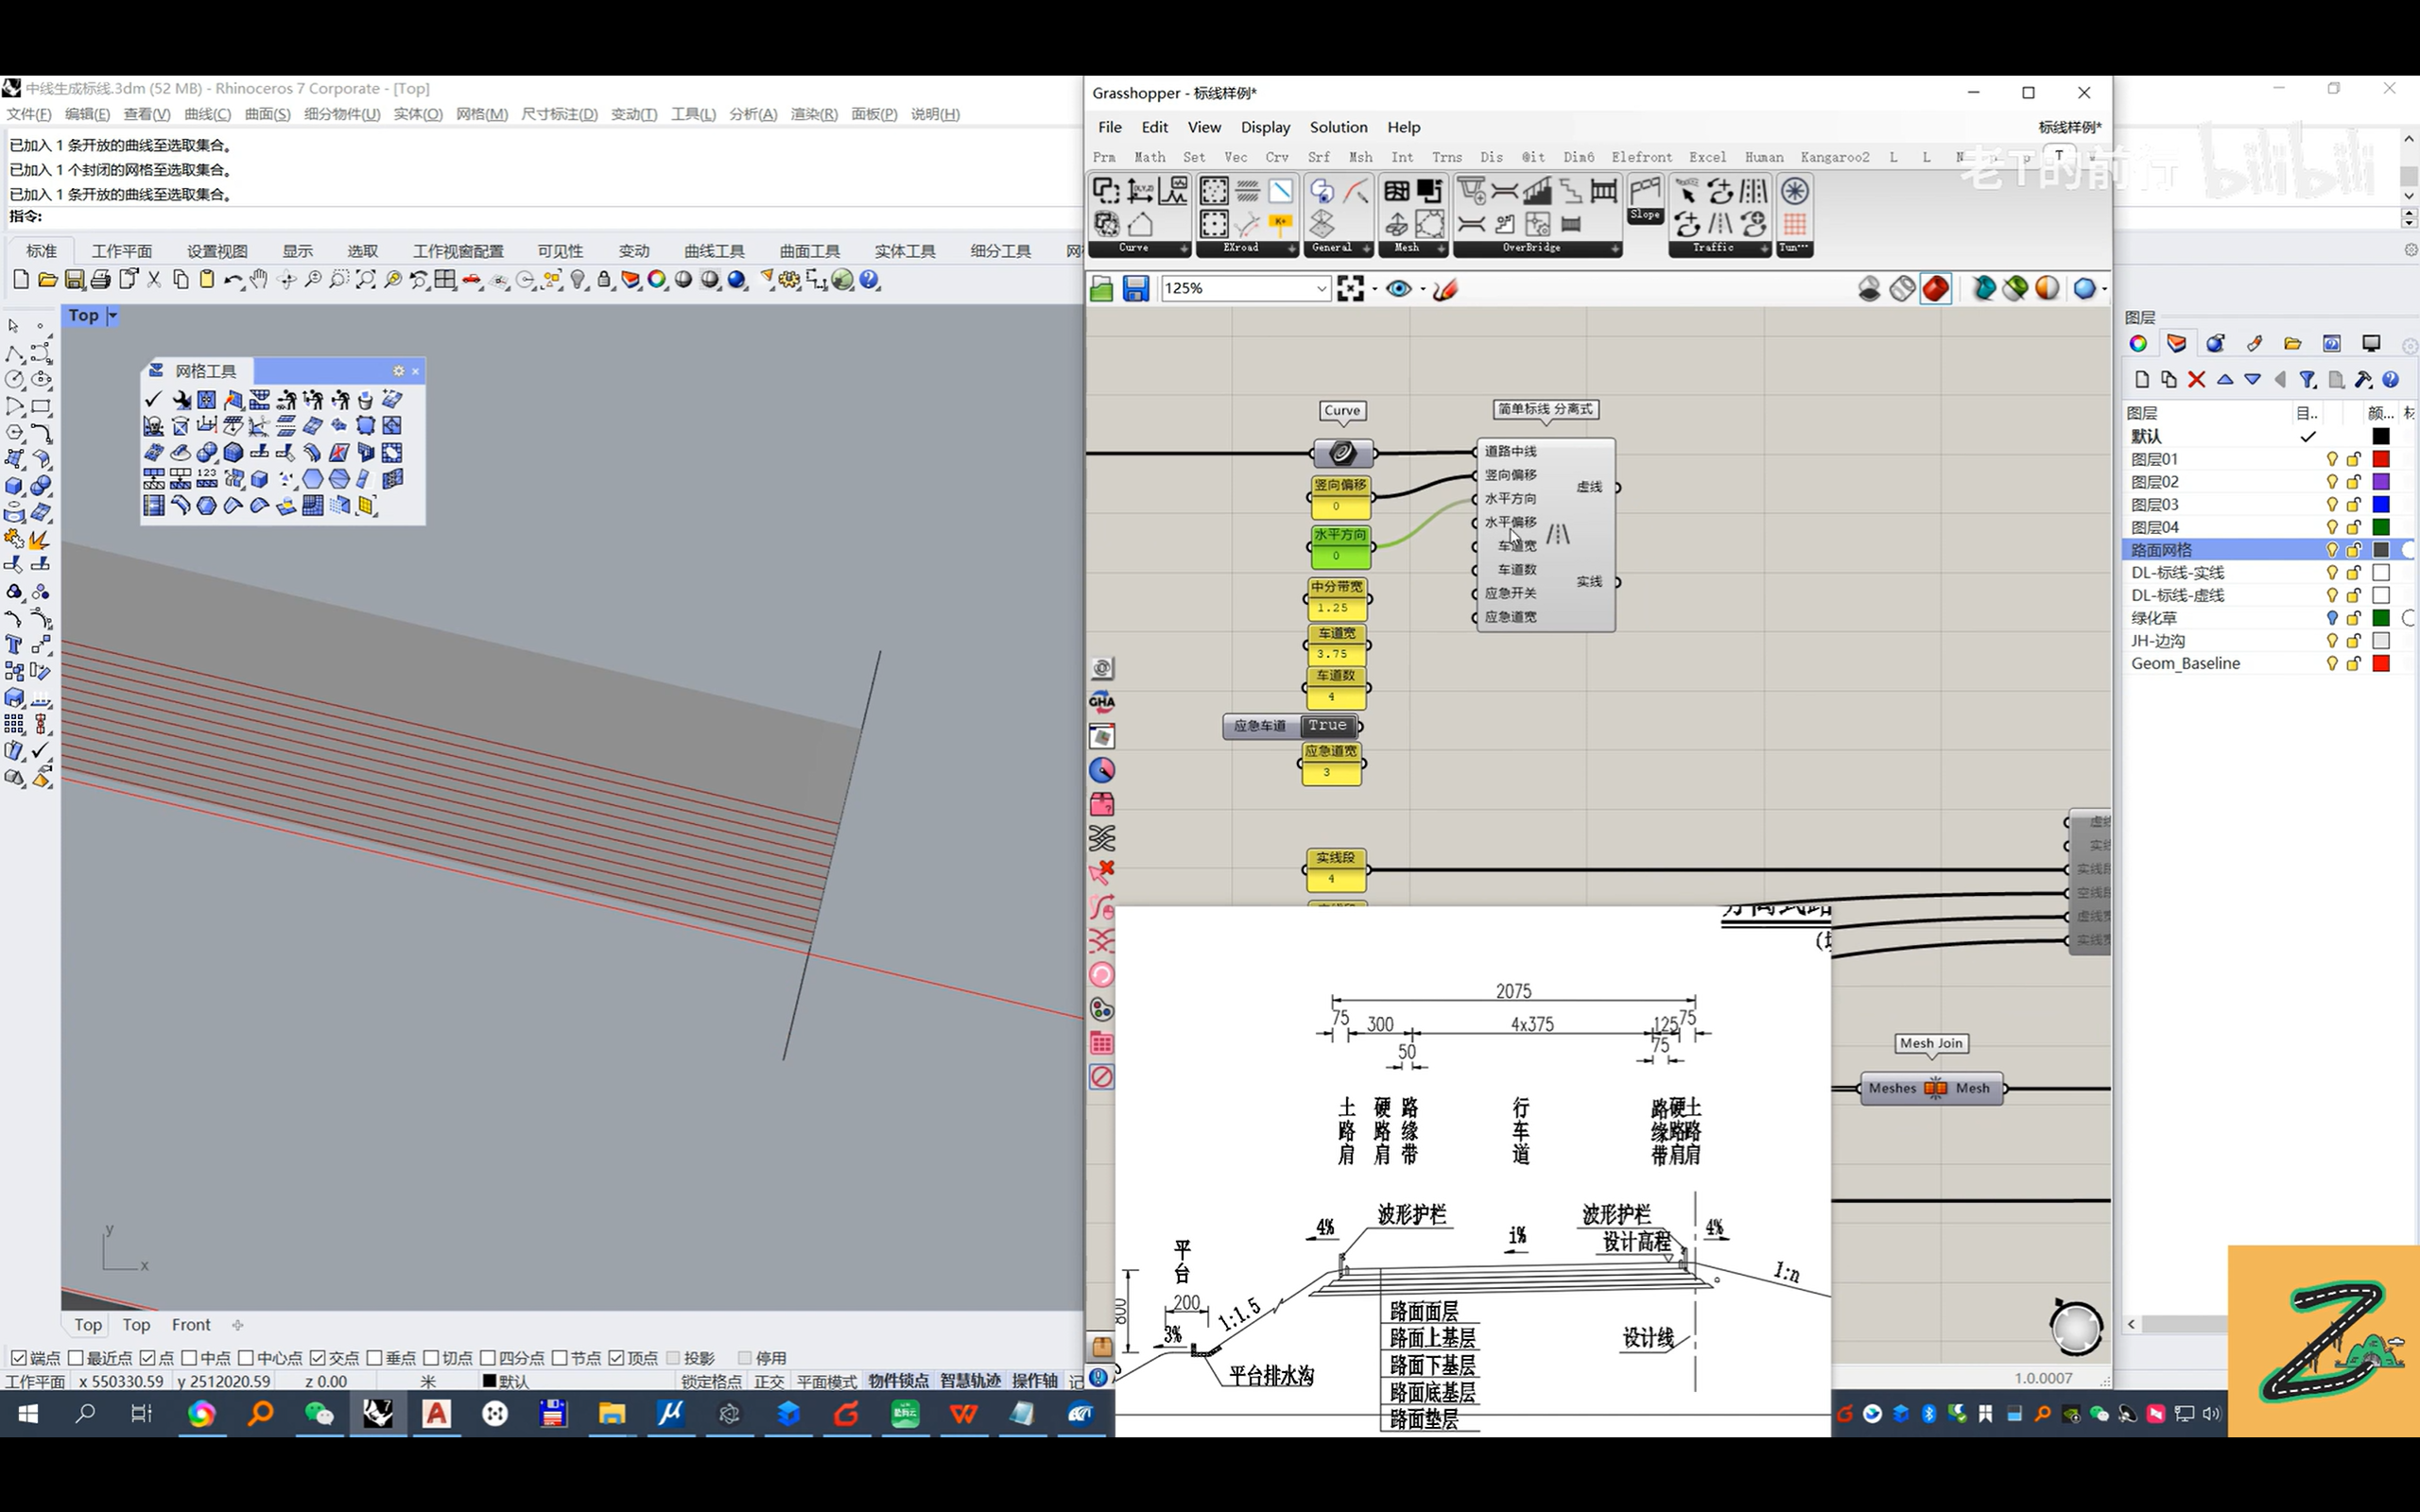The height and width of the screenshot is (1512, 2420).
Task: Hide the 绿化草 layer via bulb
Action: click(x=2331, y=618)
